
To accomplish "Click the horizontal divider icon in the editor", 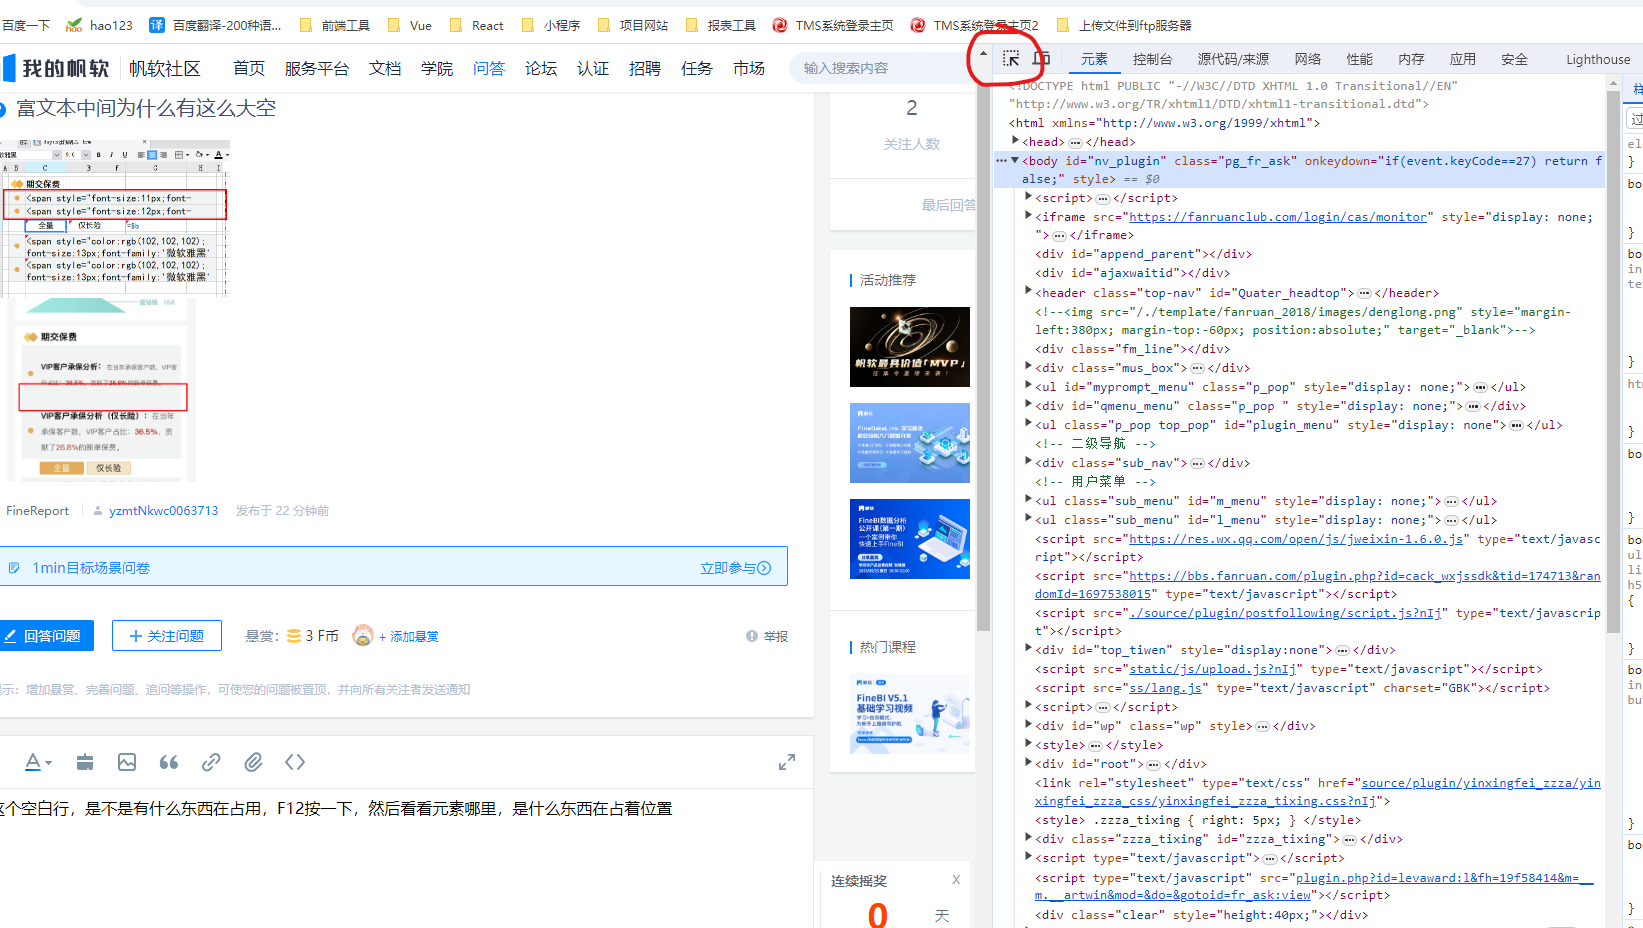I will pos(85,762).
